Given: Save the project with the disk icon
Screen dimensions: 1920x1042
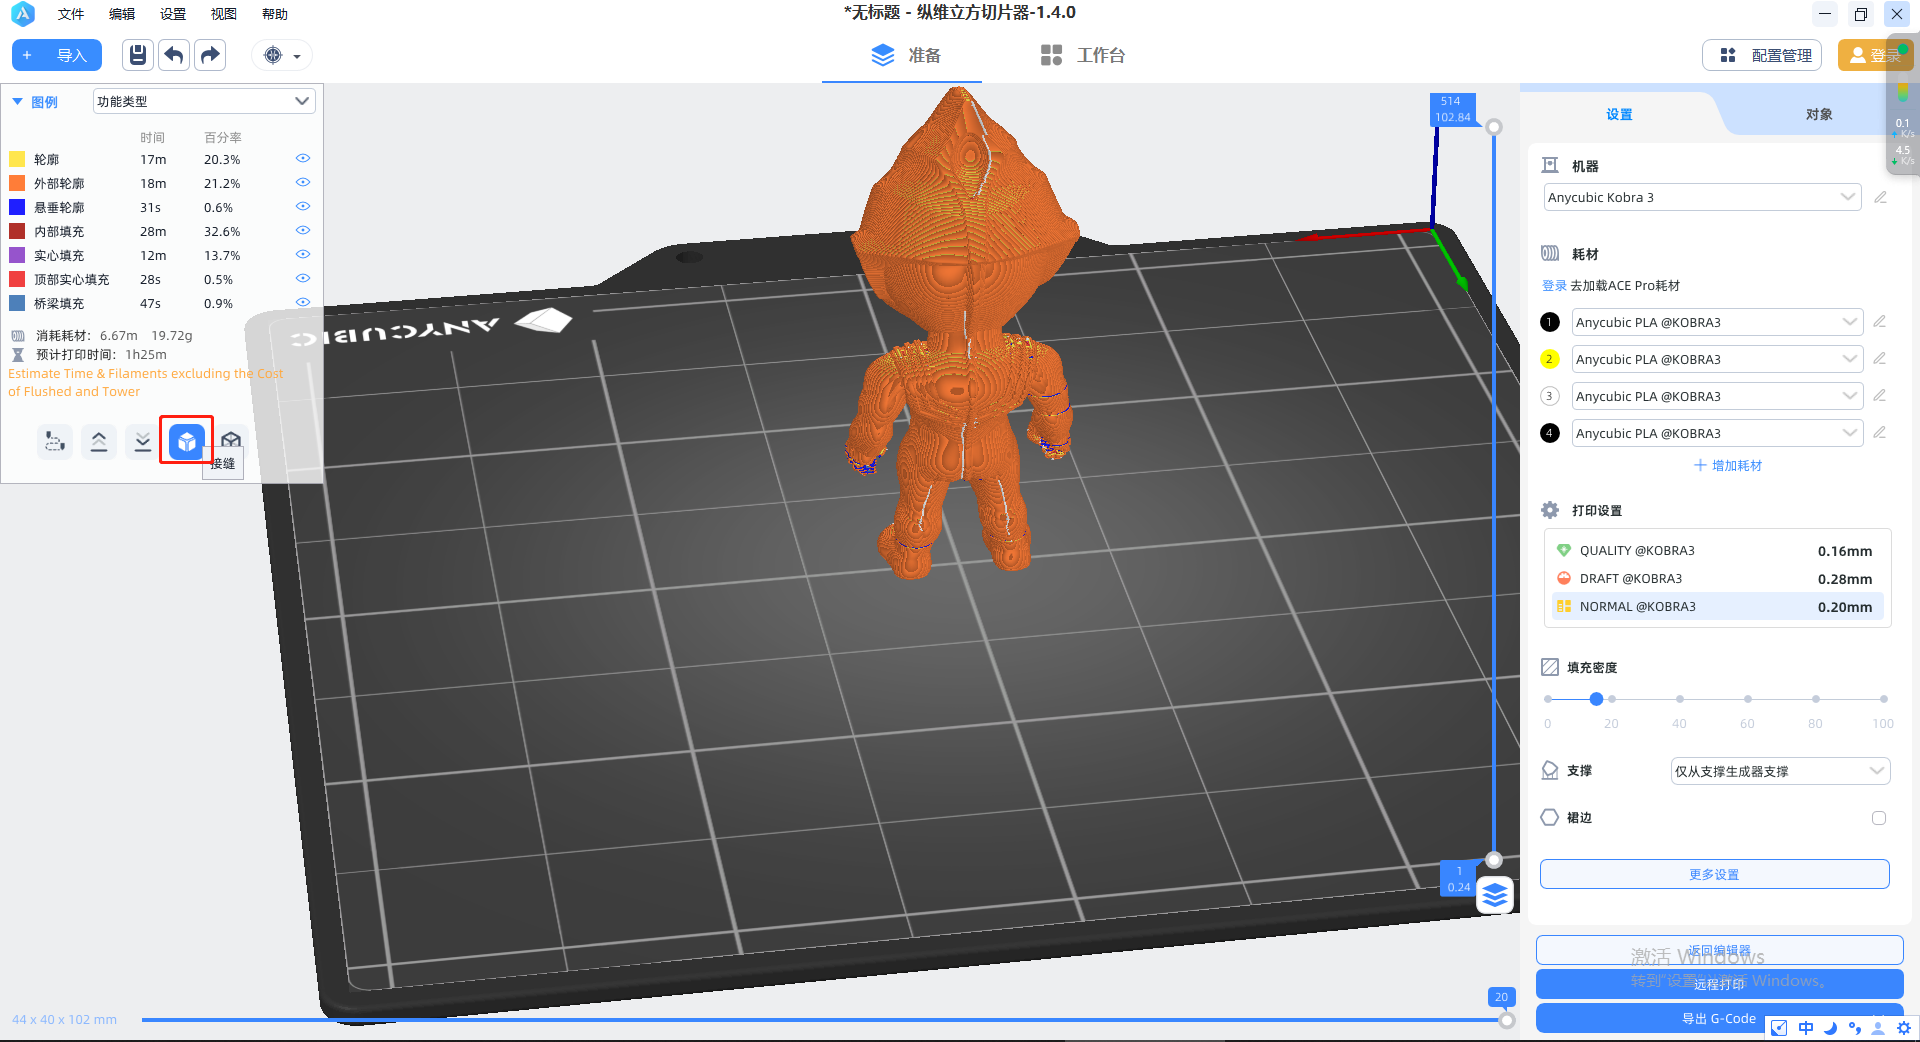Looking at the screenshot, I should point(138,55).
